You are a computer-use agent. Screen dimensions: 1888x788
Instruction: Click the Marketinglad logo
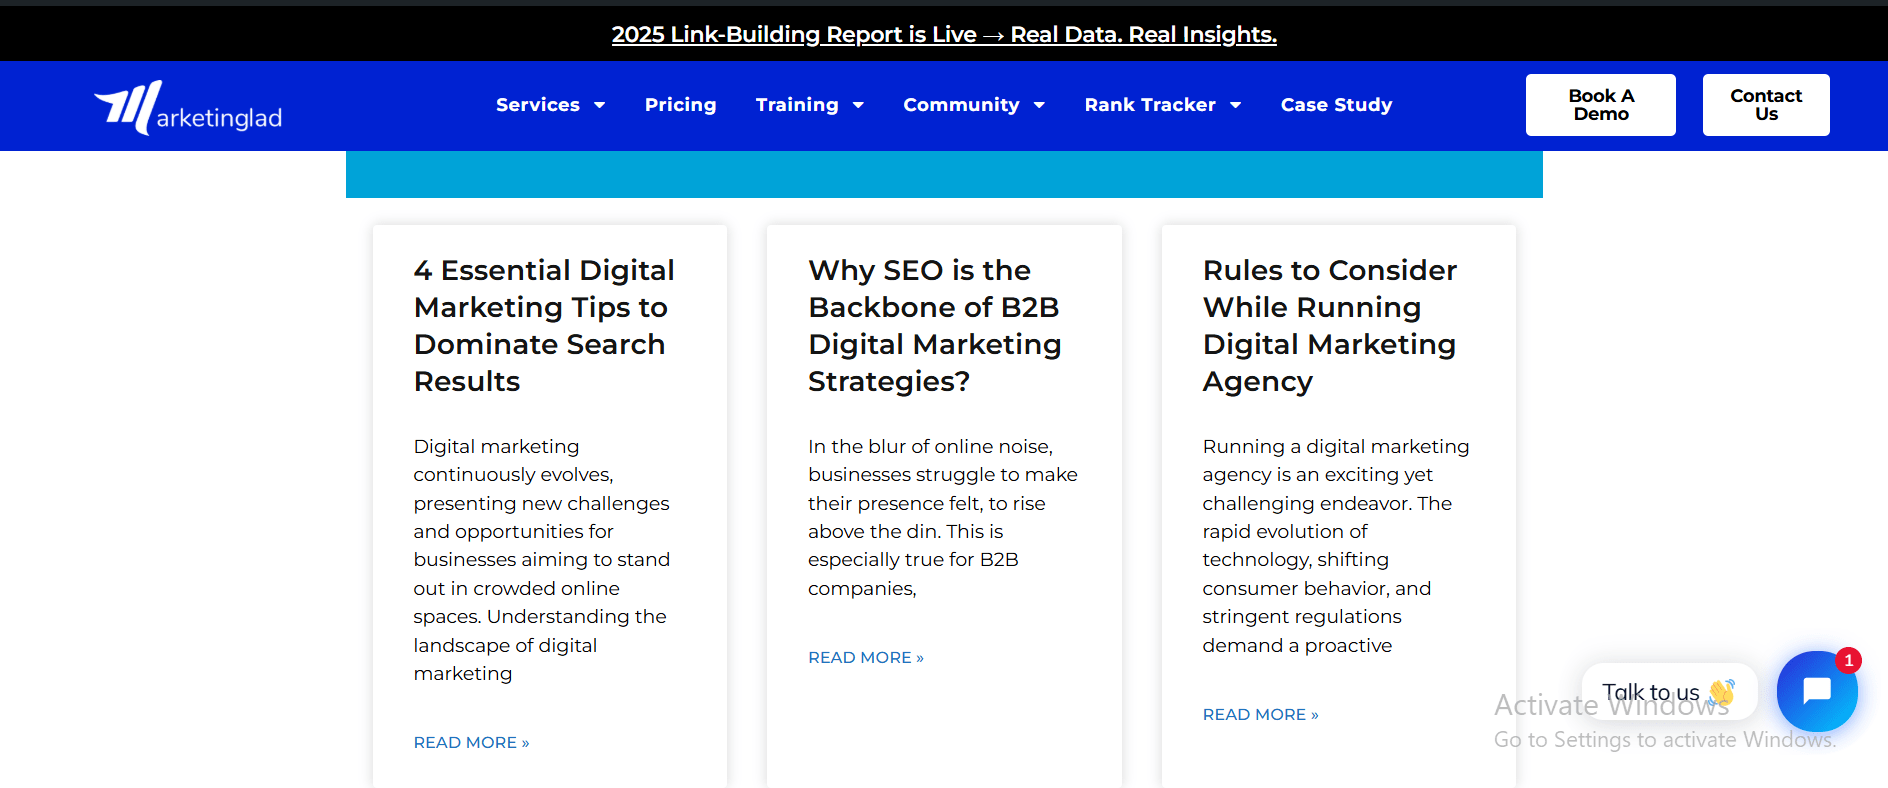[x=188, y=107]
